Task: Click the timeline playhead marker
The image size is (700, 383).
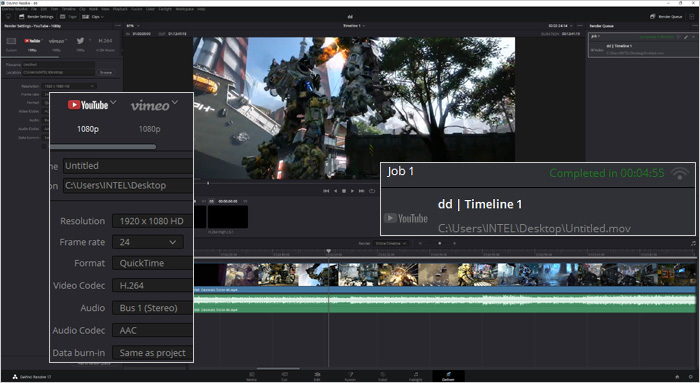Action: (x=329, y=252)
